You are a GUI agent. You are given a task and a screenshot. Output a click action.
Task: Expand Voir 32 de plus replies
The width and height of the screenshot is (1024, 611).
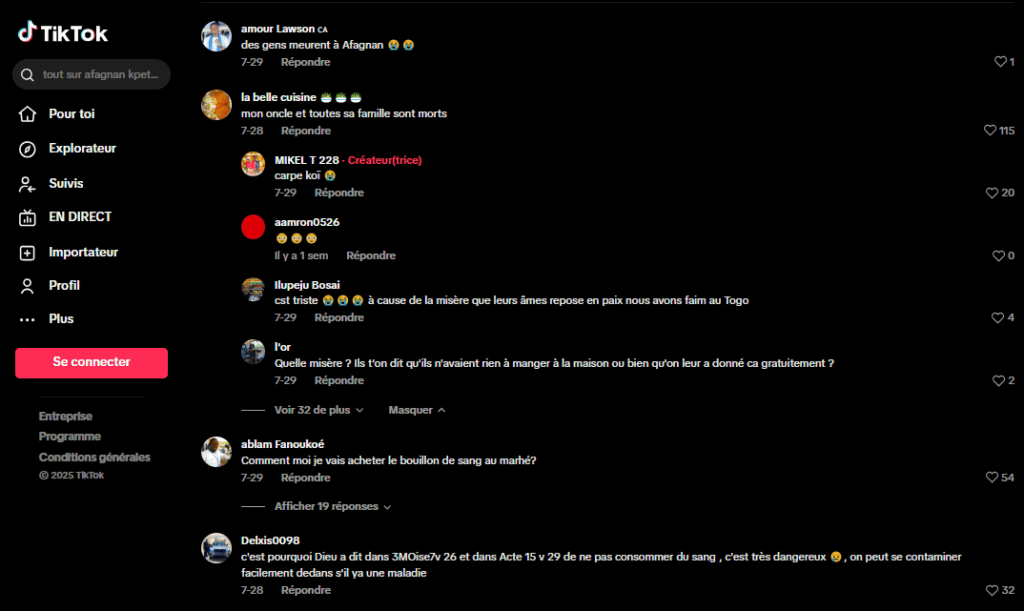pos(318,410)
